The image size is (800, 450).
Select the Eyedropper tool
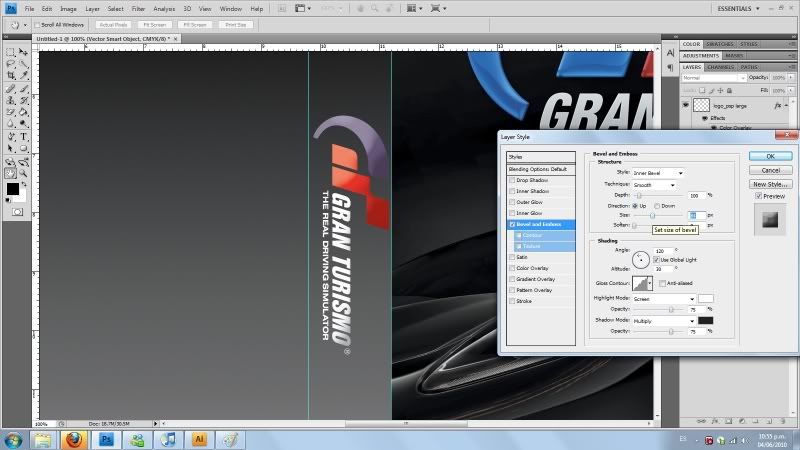point(23,75)
